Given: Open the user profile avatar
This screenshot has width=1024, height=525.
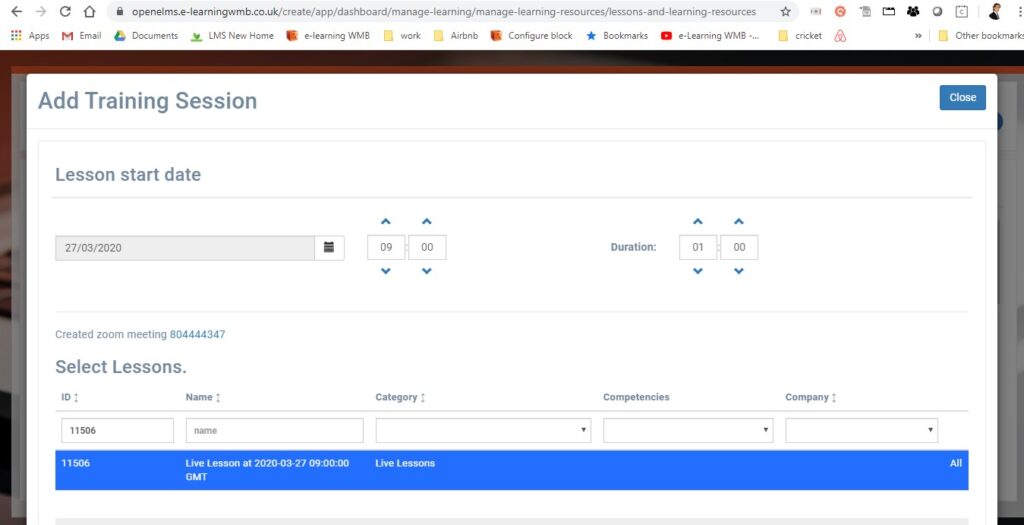Looking at the screenshot, I should [x=995, y=11].
